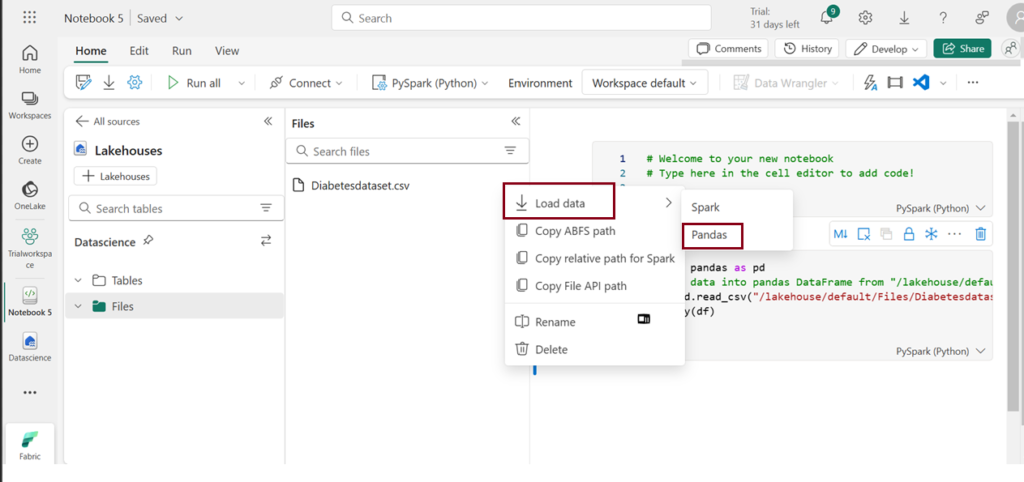Click the freeze cell snowflake icon
Viewport: 1024px width, 482px height.
[931, 234]
